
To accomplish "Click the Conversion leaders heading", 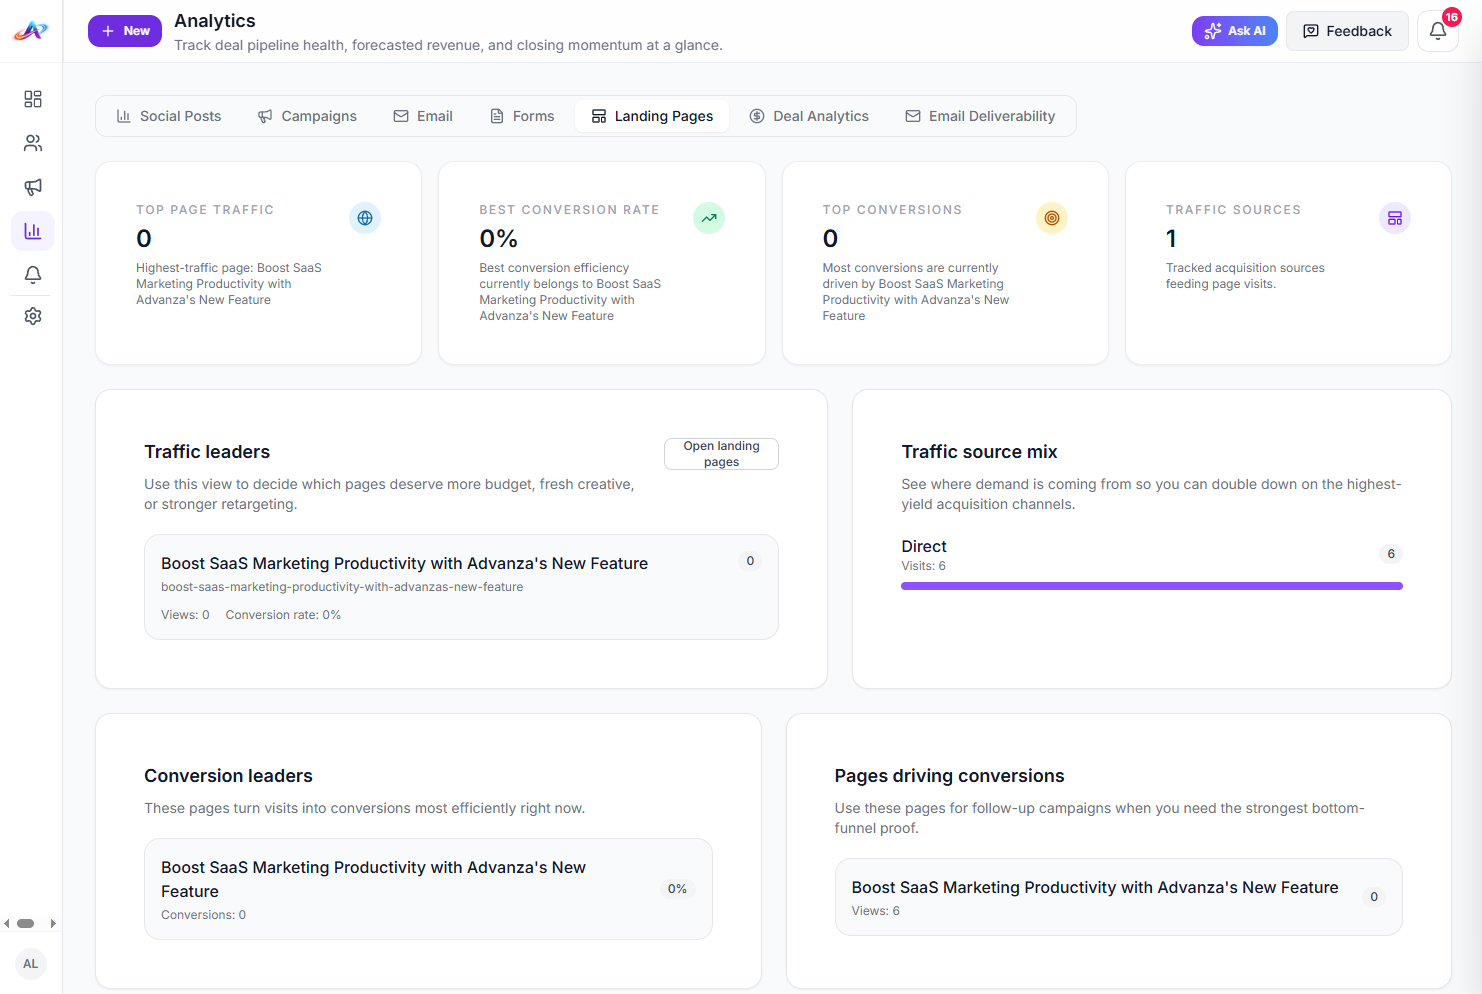I will click(228, 776).
